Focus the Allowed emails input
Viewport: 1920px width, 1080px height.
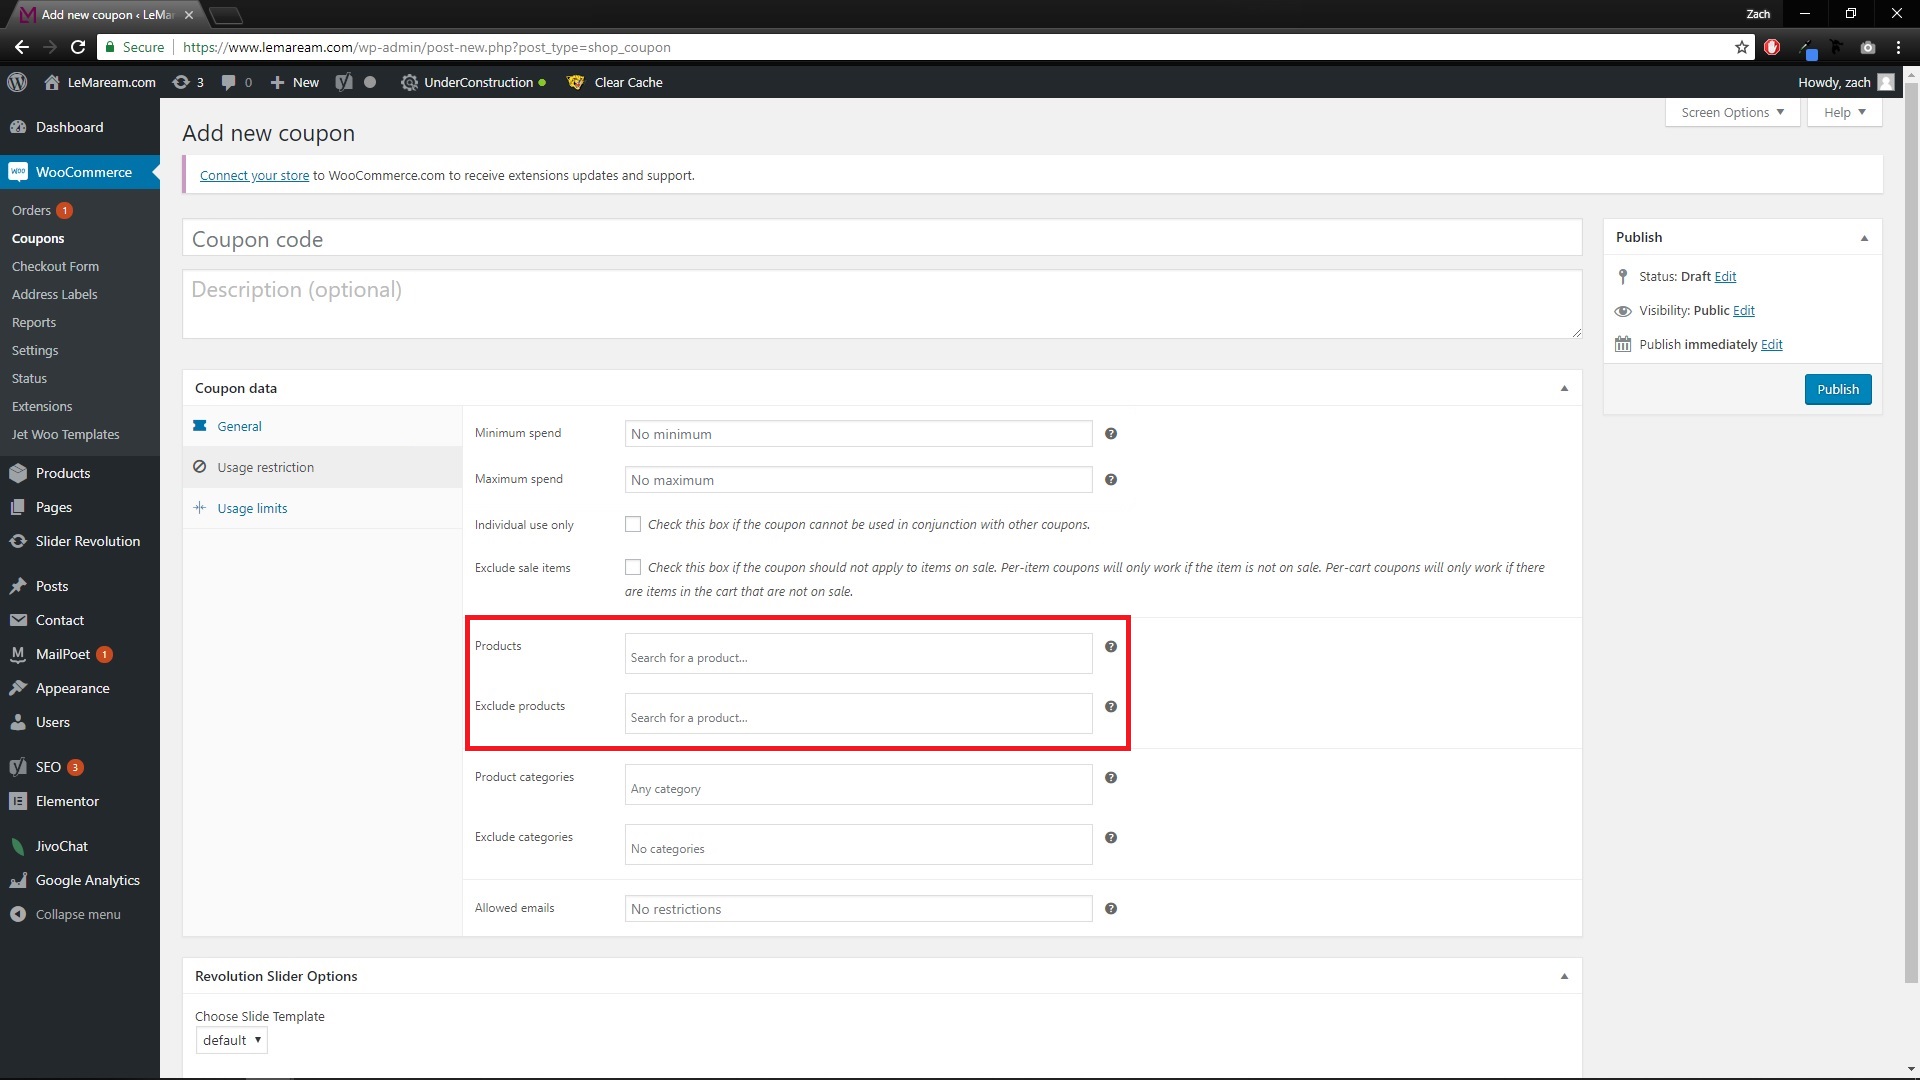858,909
